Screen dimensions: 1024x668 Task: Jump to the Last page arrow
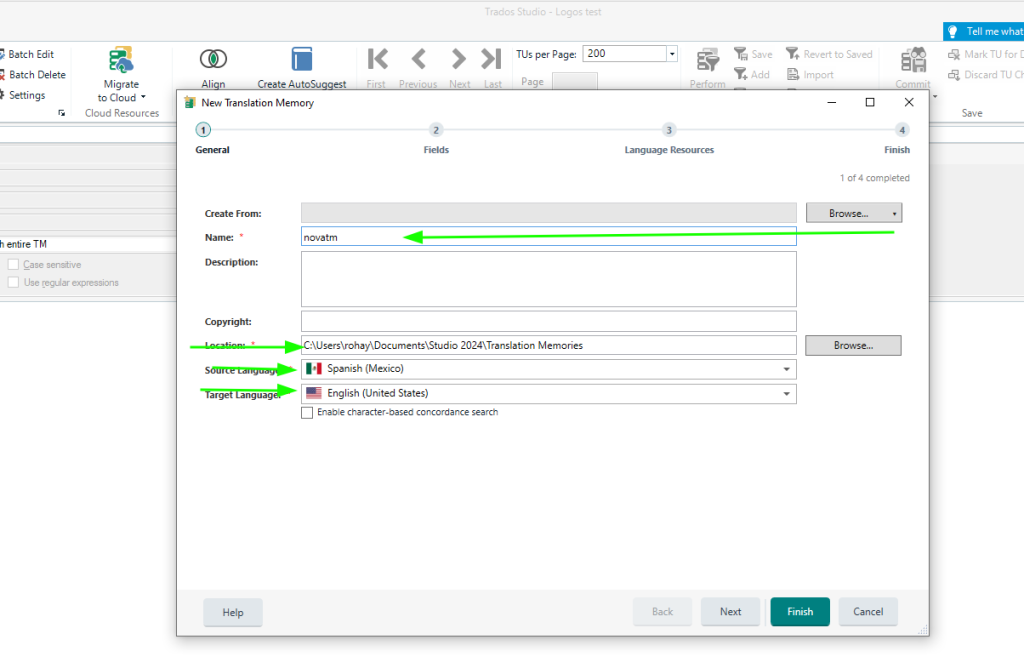[492, 59]
